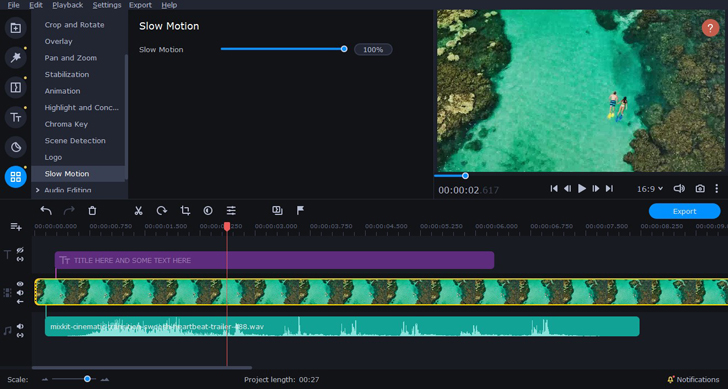Open the Titles sidebar icon
Image resolution: width=728 pixels, height=389 pixels.
(15, 117)
